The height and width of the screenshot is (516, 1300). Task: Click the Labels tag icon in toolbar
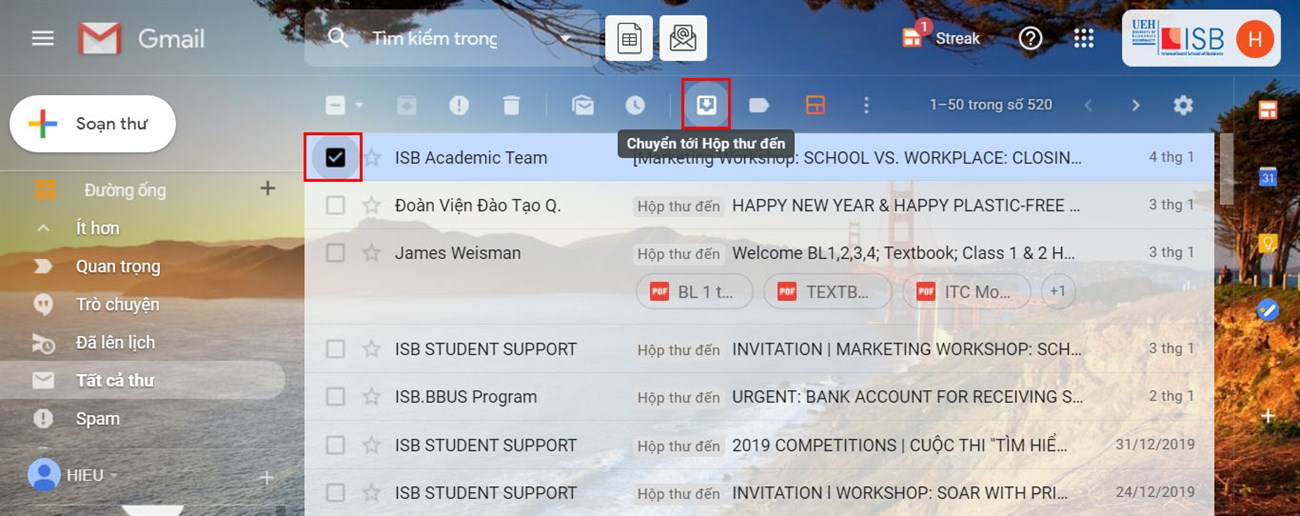coord(759,105)
